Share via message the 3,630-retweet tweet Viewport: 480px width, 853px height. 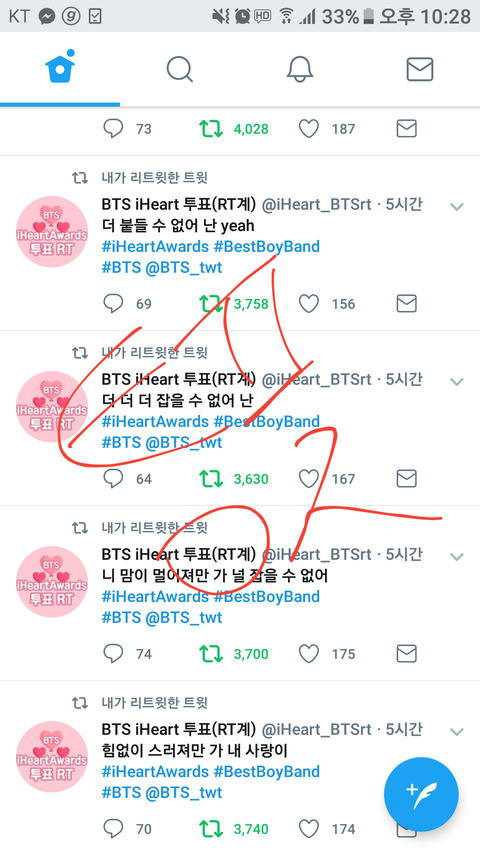407,479
